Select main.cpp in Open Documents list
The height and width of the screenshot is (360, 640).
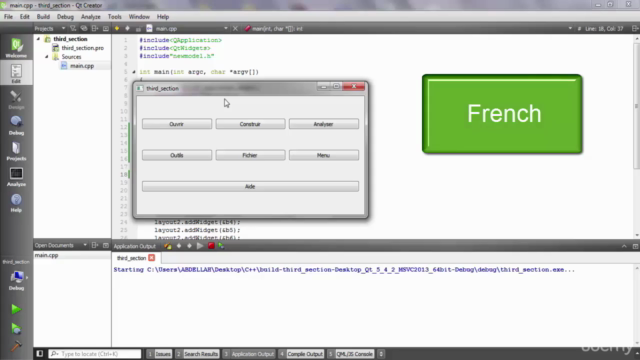click(x=46, y=255)
